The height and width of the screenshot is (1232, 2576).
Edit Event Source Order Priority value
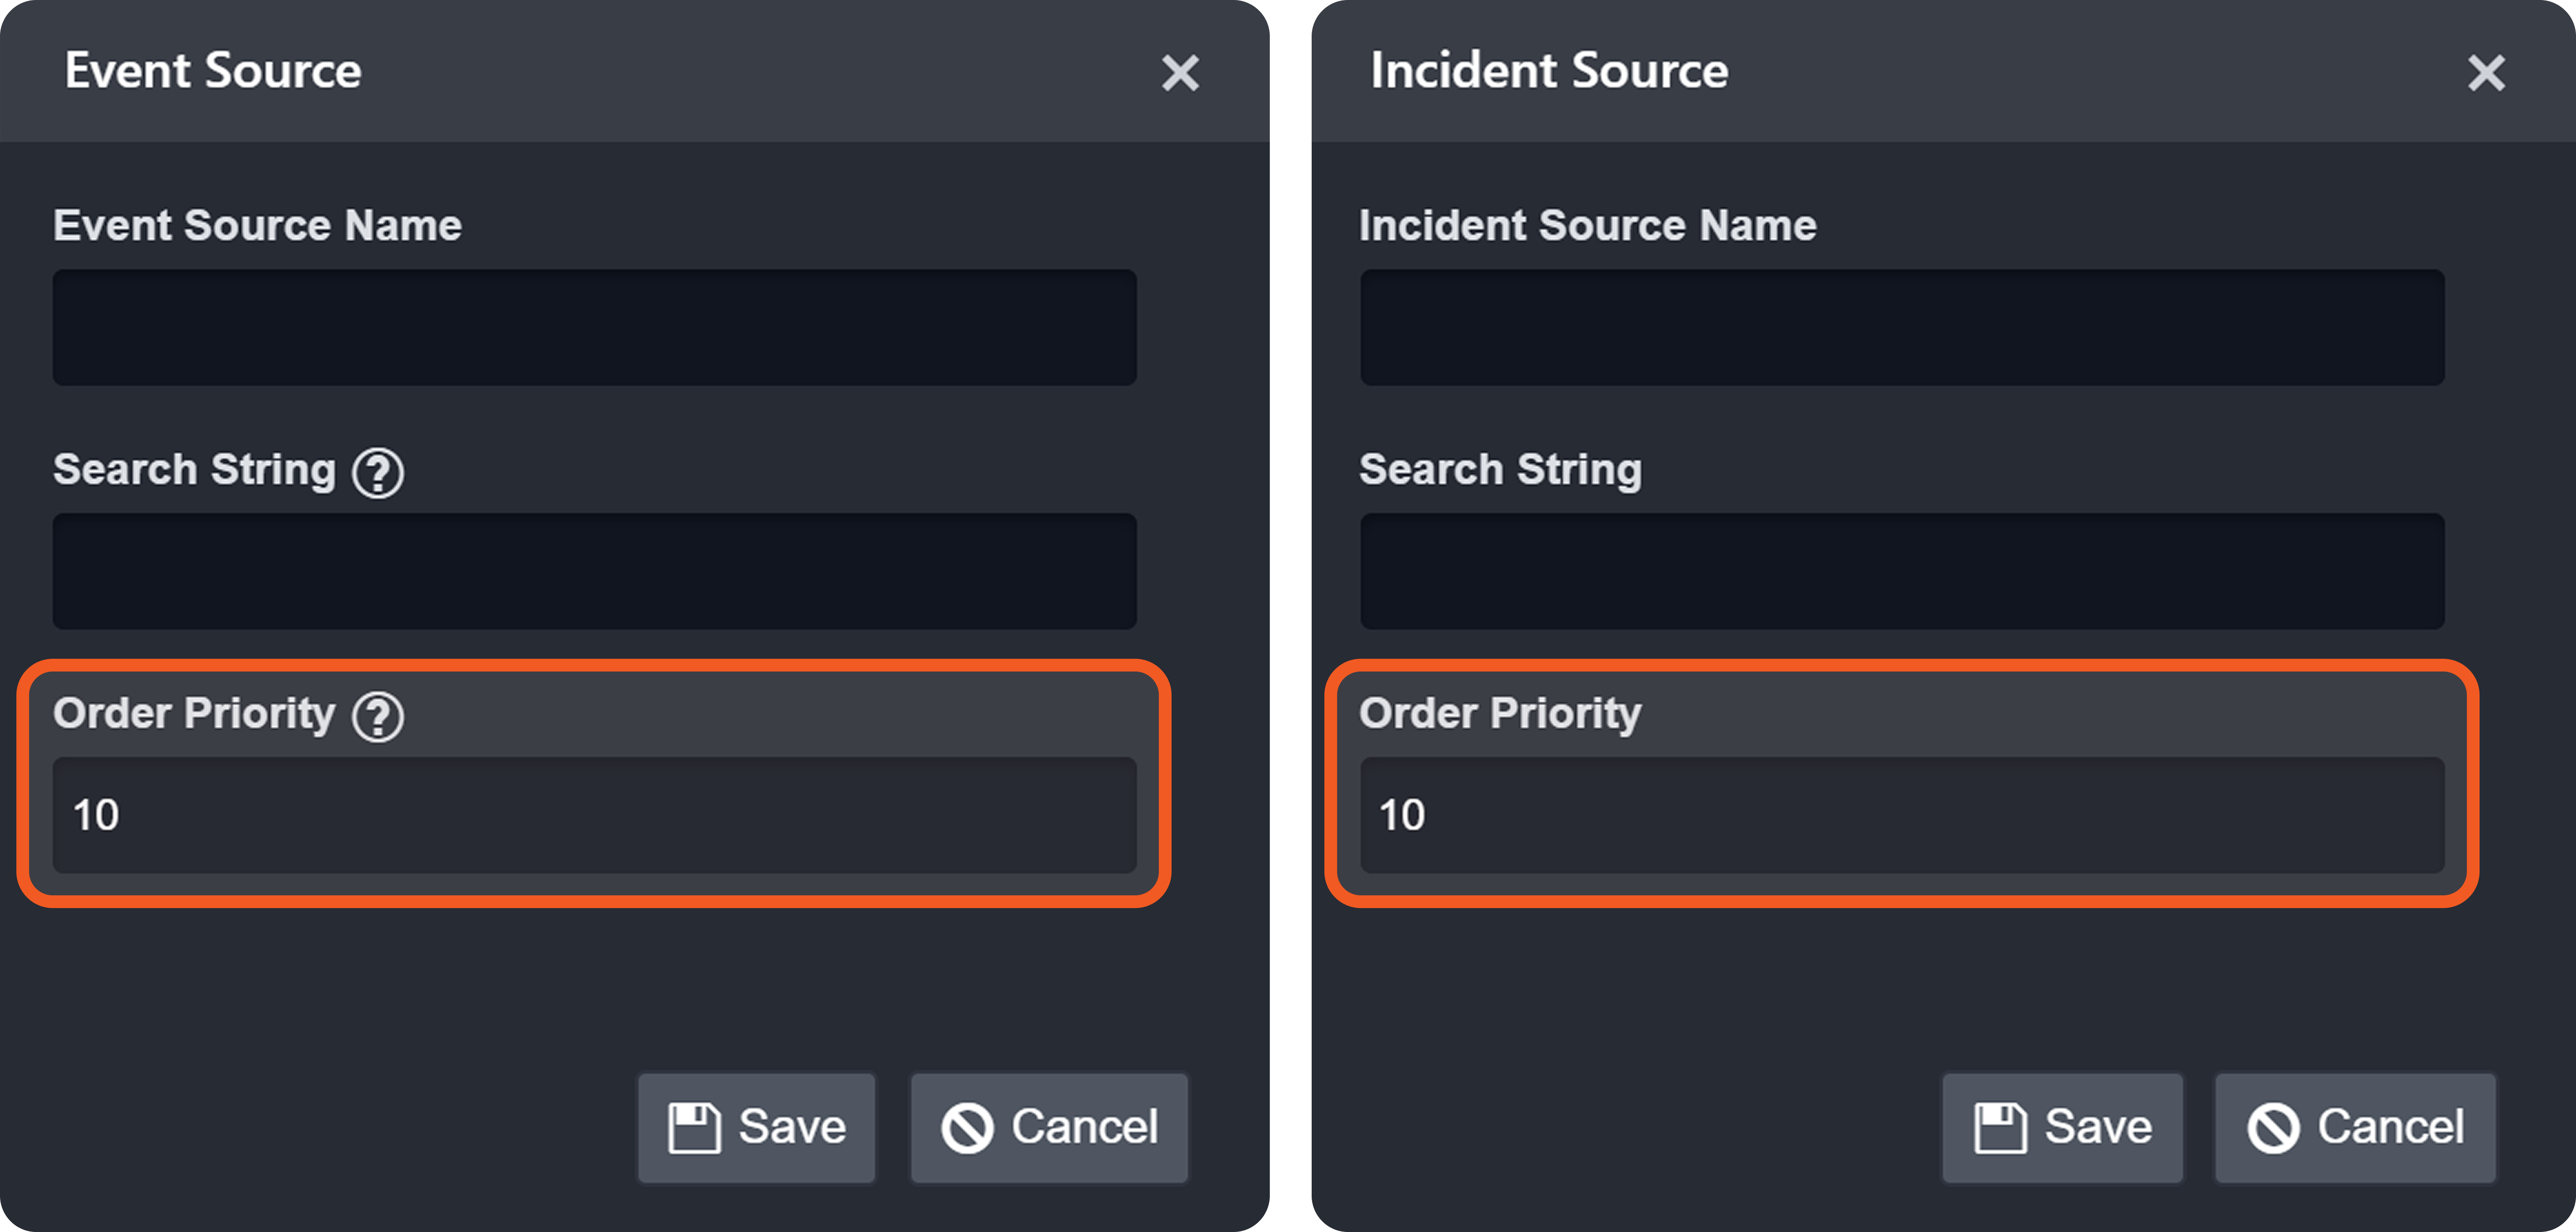click(594, 815)
